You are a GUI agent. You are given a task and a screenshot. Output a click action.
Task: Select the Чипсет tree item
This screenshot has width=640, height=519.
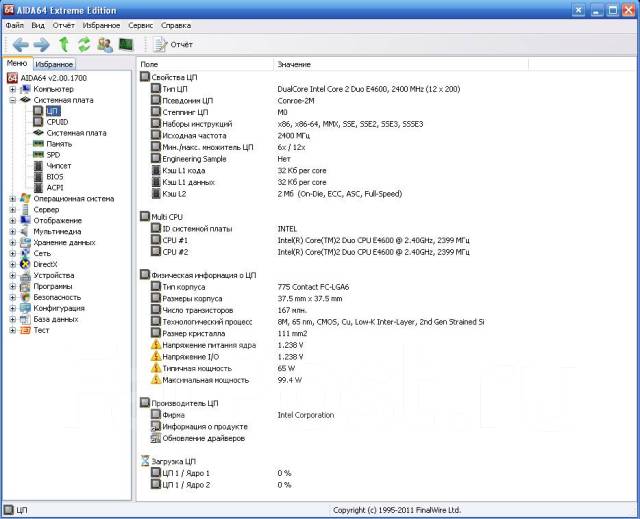coord(59,166)
